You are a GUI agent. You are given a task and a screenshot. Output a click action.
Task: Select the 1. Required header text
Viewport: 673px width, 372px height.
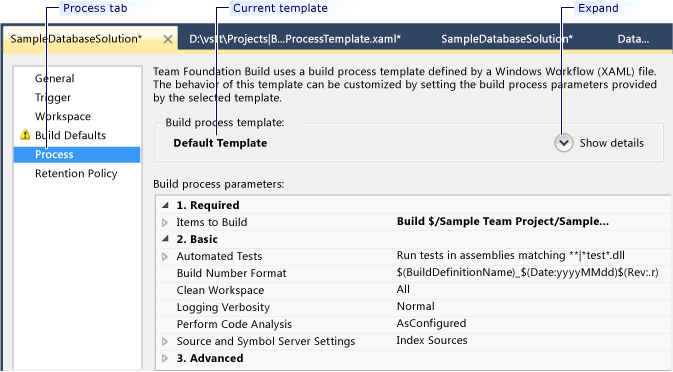point(208,205)
